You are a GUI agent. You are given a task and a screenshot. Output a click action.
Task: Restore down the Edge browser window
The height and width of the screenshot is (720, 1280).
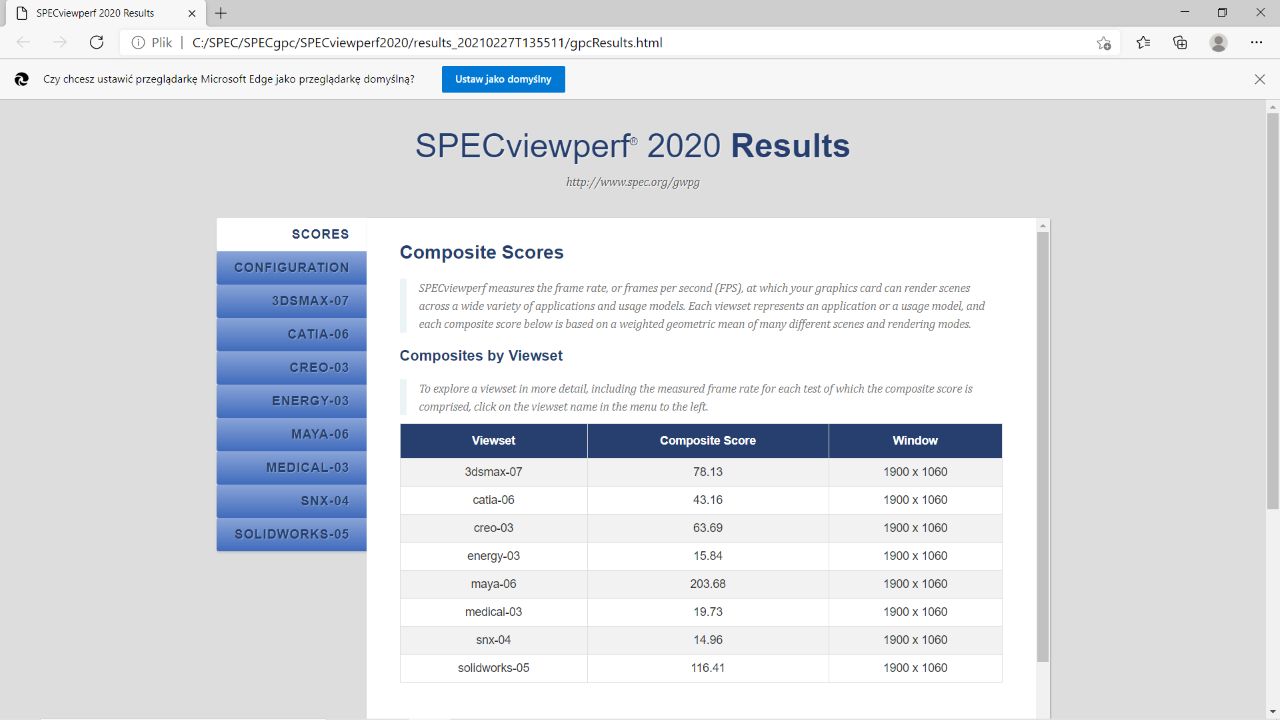pos(1222,13)
